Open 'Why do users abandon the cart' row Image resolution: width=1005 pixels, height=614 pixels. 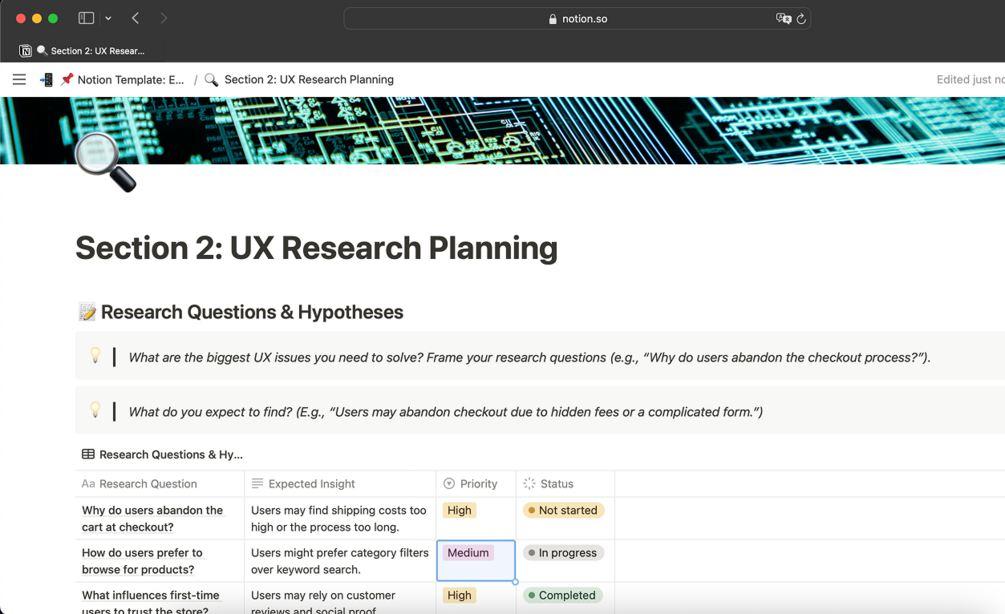pyautogui.click(x=153, y=519)
